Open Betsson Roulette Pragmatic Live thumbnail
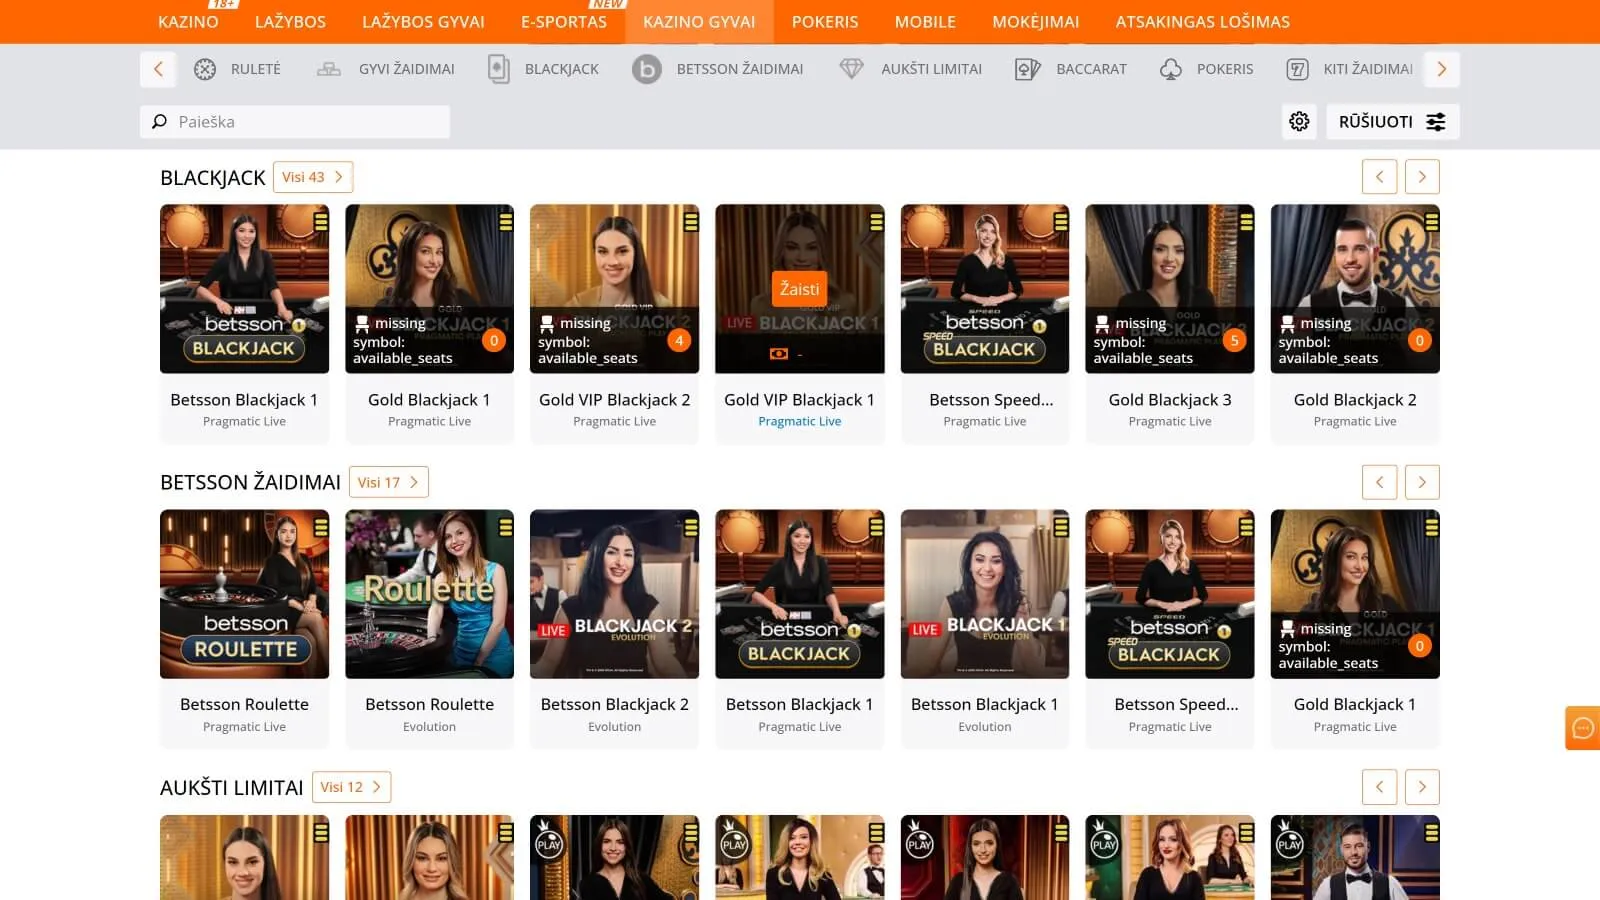Screen dimensions: 1600x900 pos(244,594)
